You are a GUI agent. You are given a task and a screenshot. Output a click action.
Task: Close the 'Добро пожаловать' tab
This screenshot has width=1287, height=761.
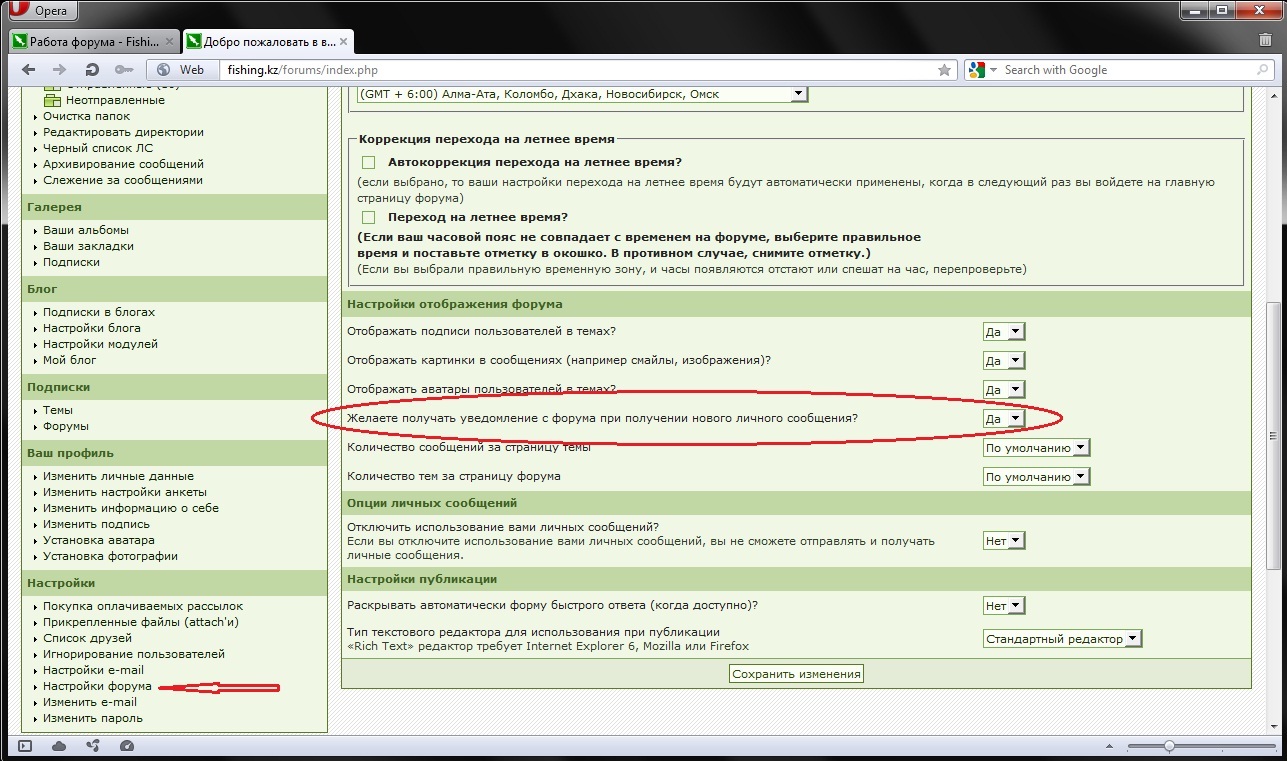341,42
